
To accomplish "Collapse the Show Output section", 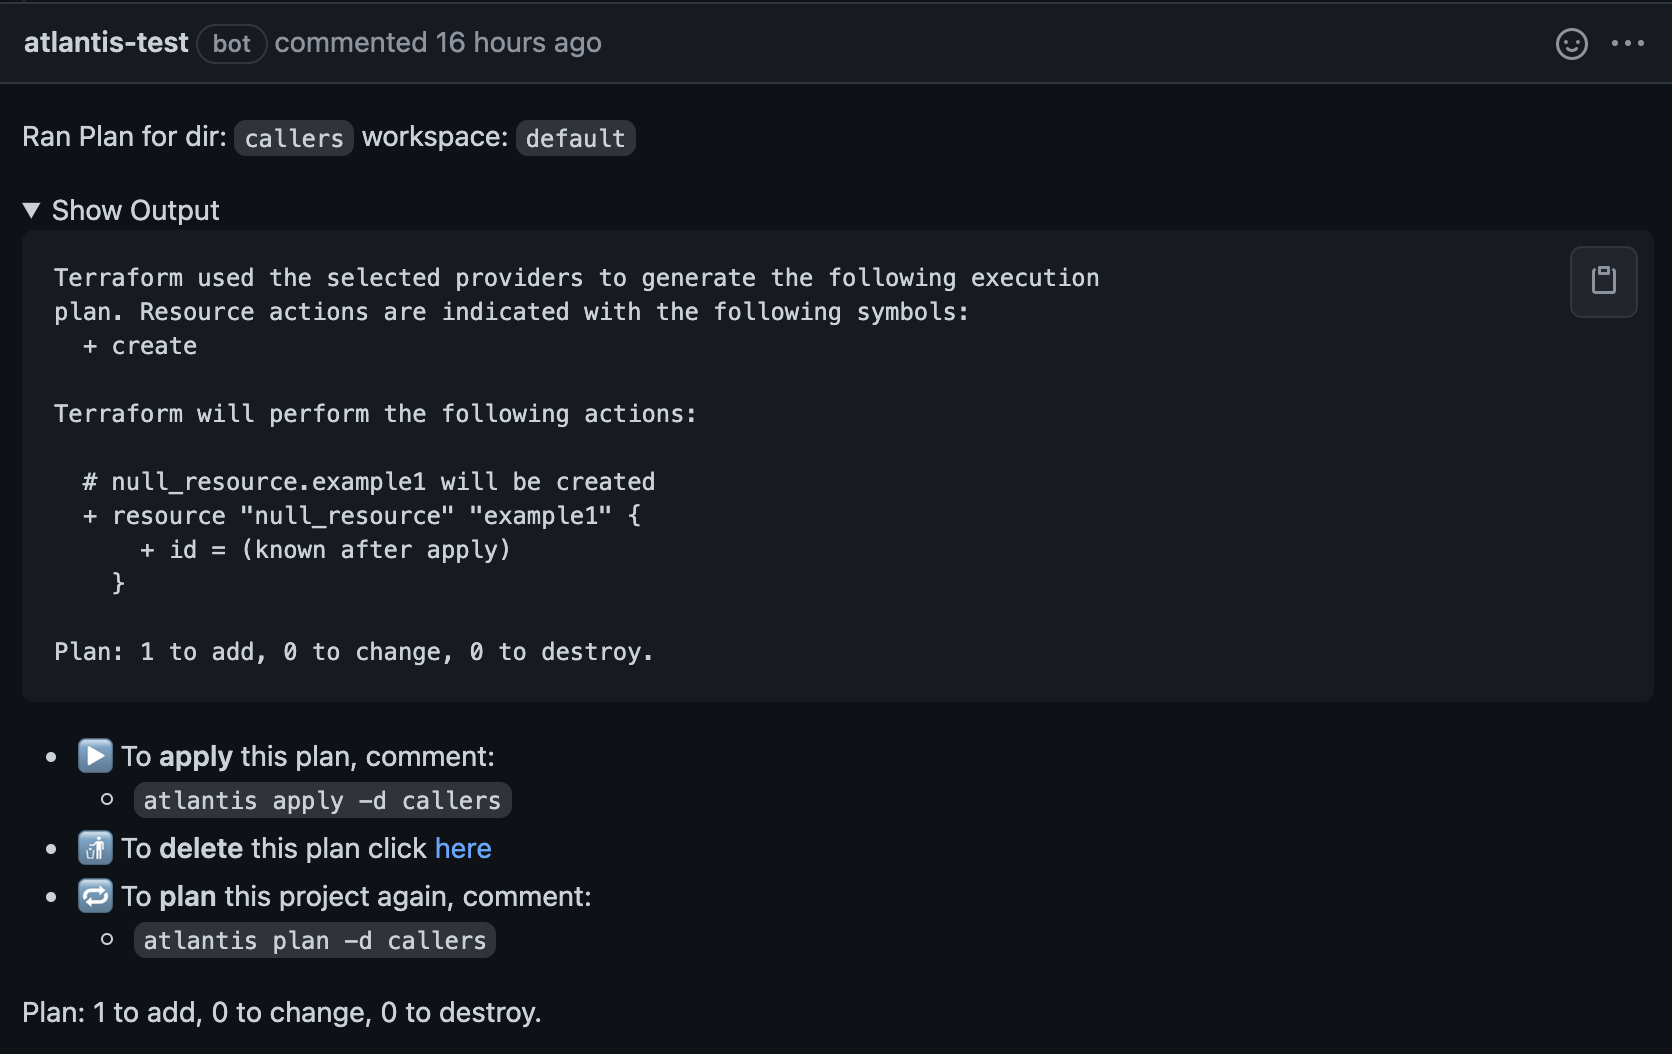I will 120,210.
